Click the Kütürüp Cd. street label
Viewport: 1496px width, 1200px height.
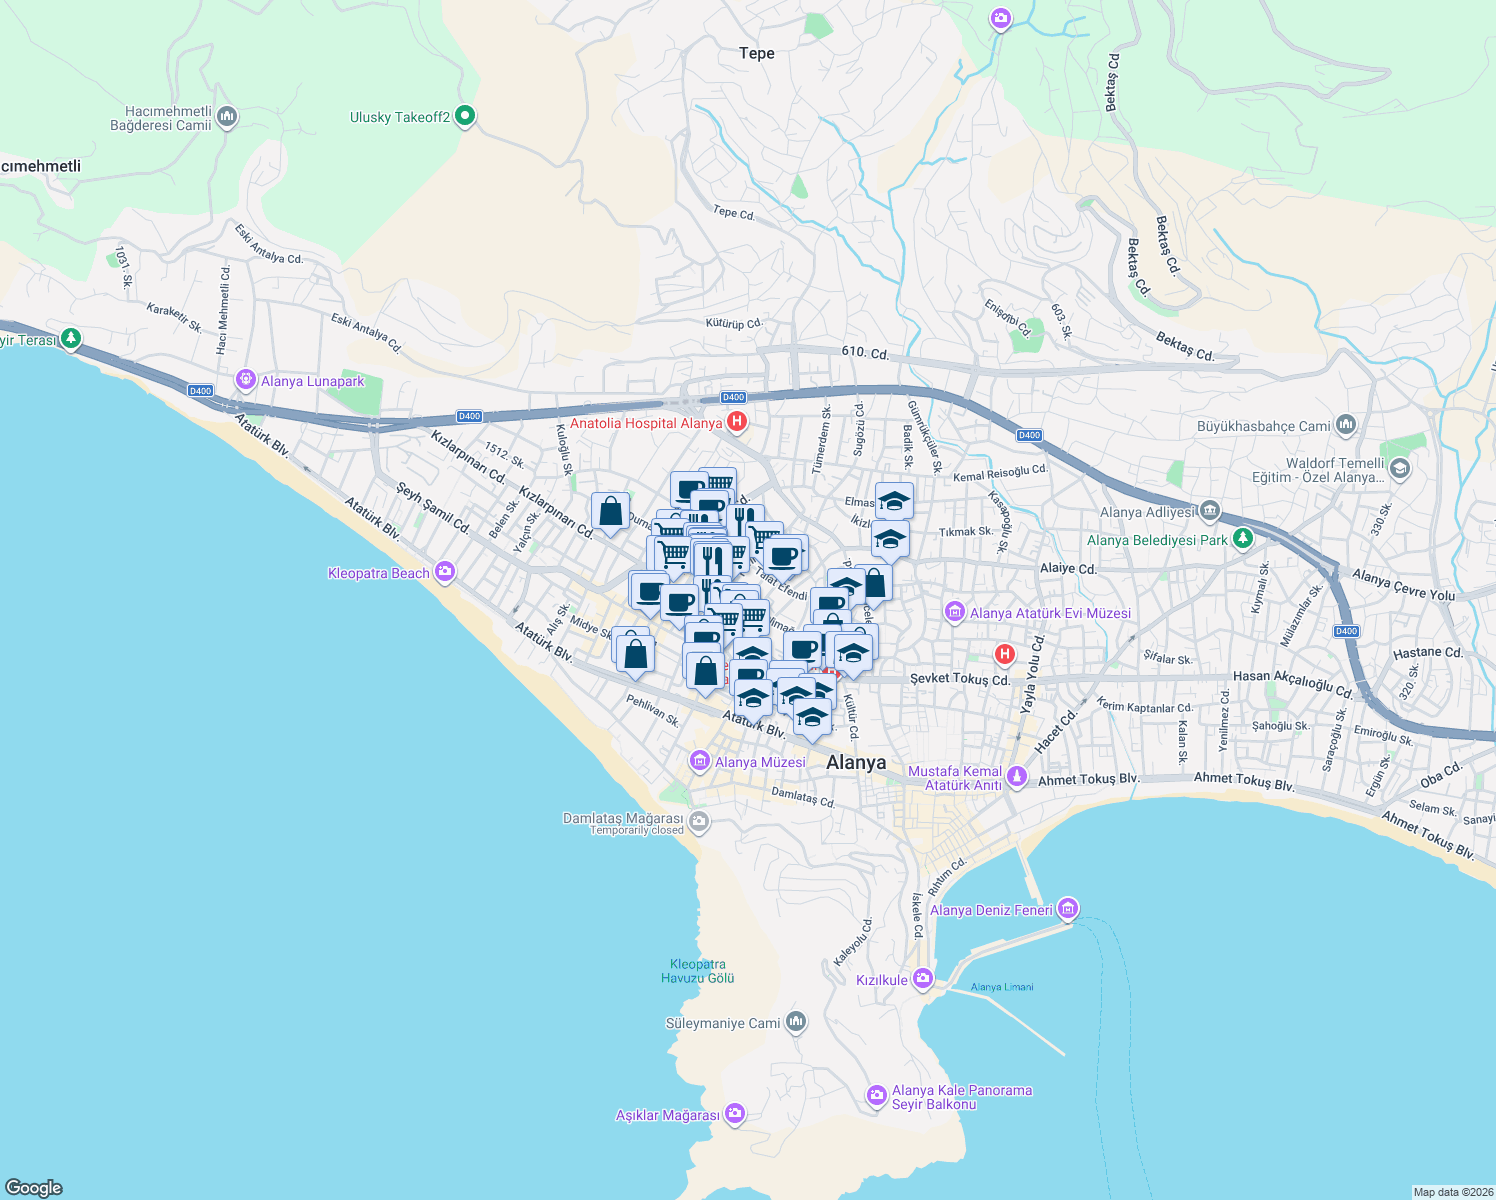coord(734,323)
